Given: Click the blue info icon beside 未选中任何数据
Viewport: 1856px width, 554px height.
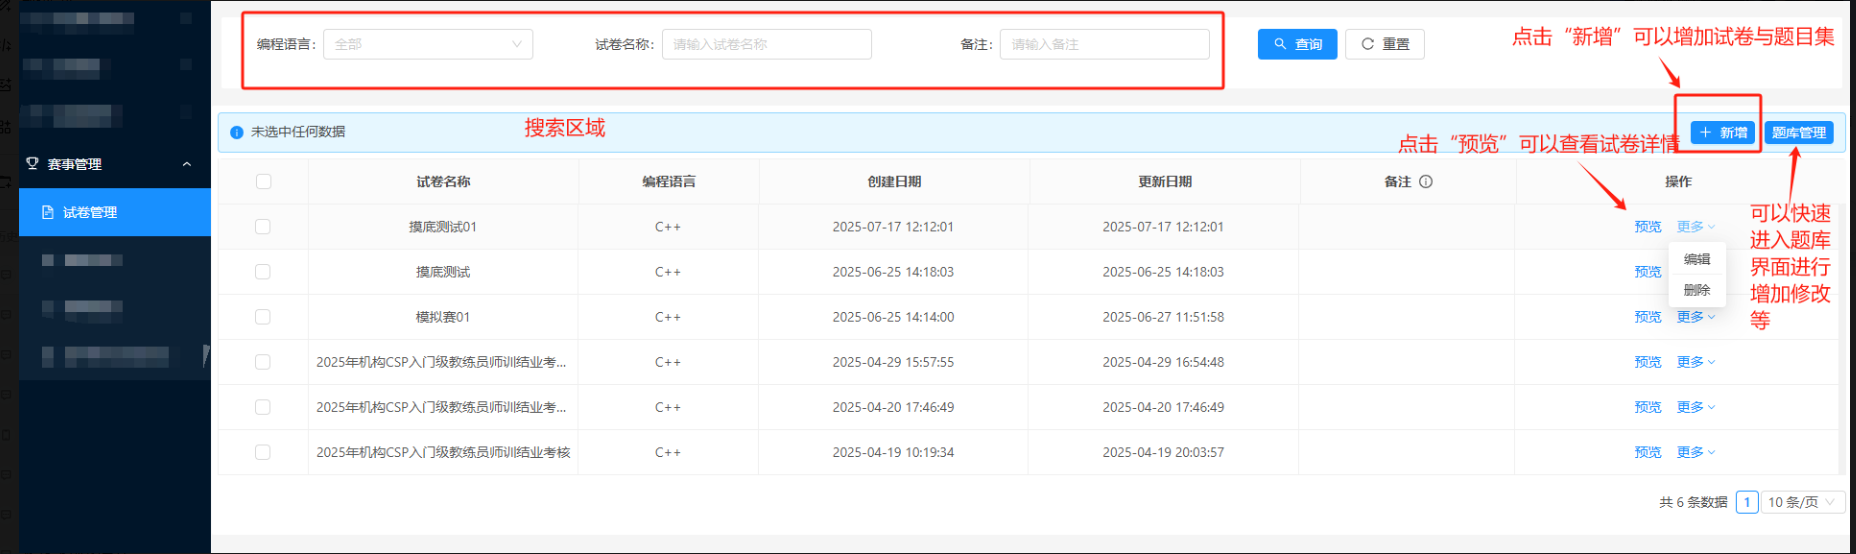Looking at the screenshot, I should pos(237,132).
